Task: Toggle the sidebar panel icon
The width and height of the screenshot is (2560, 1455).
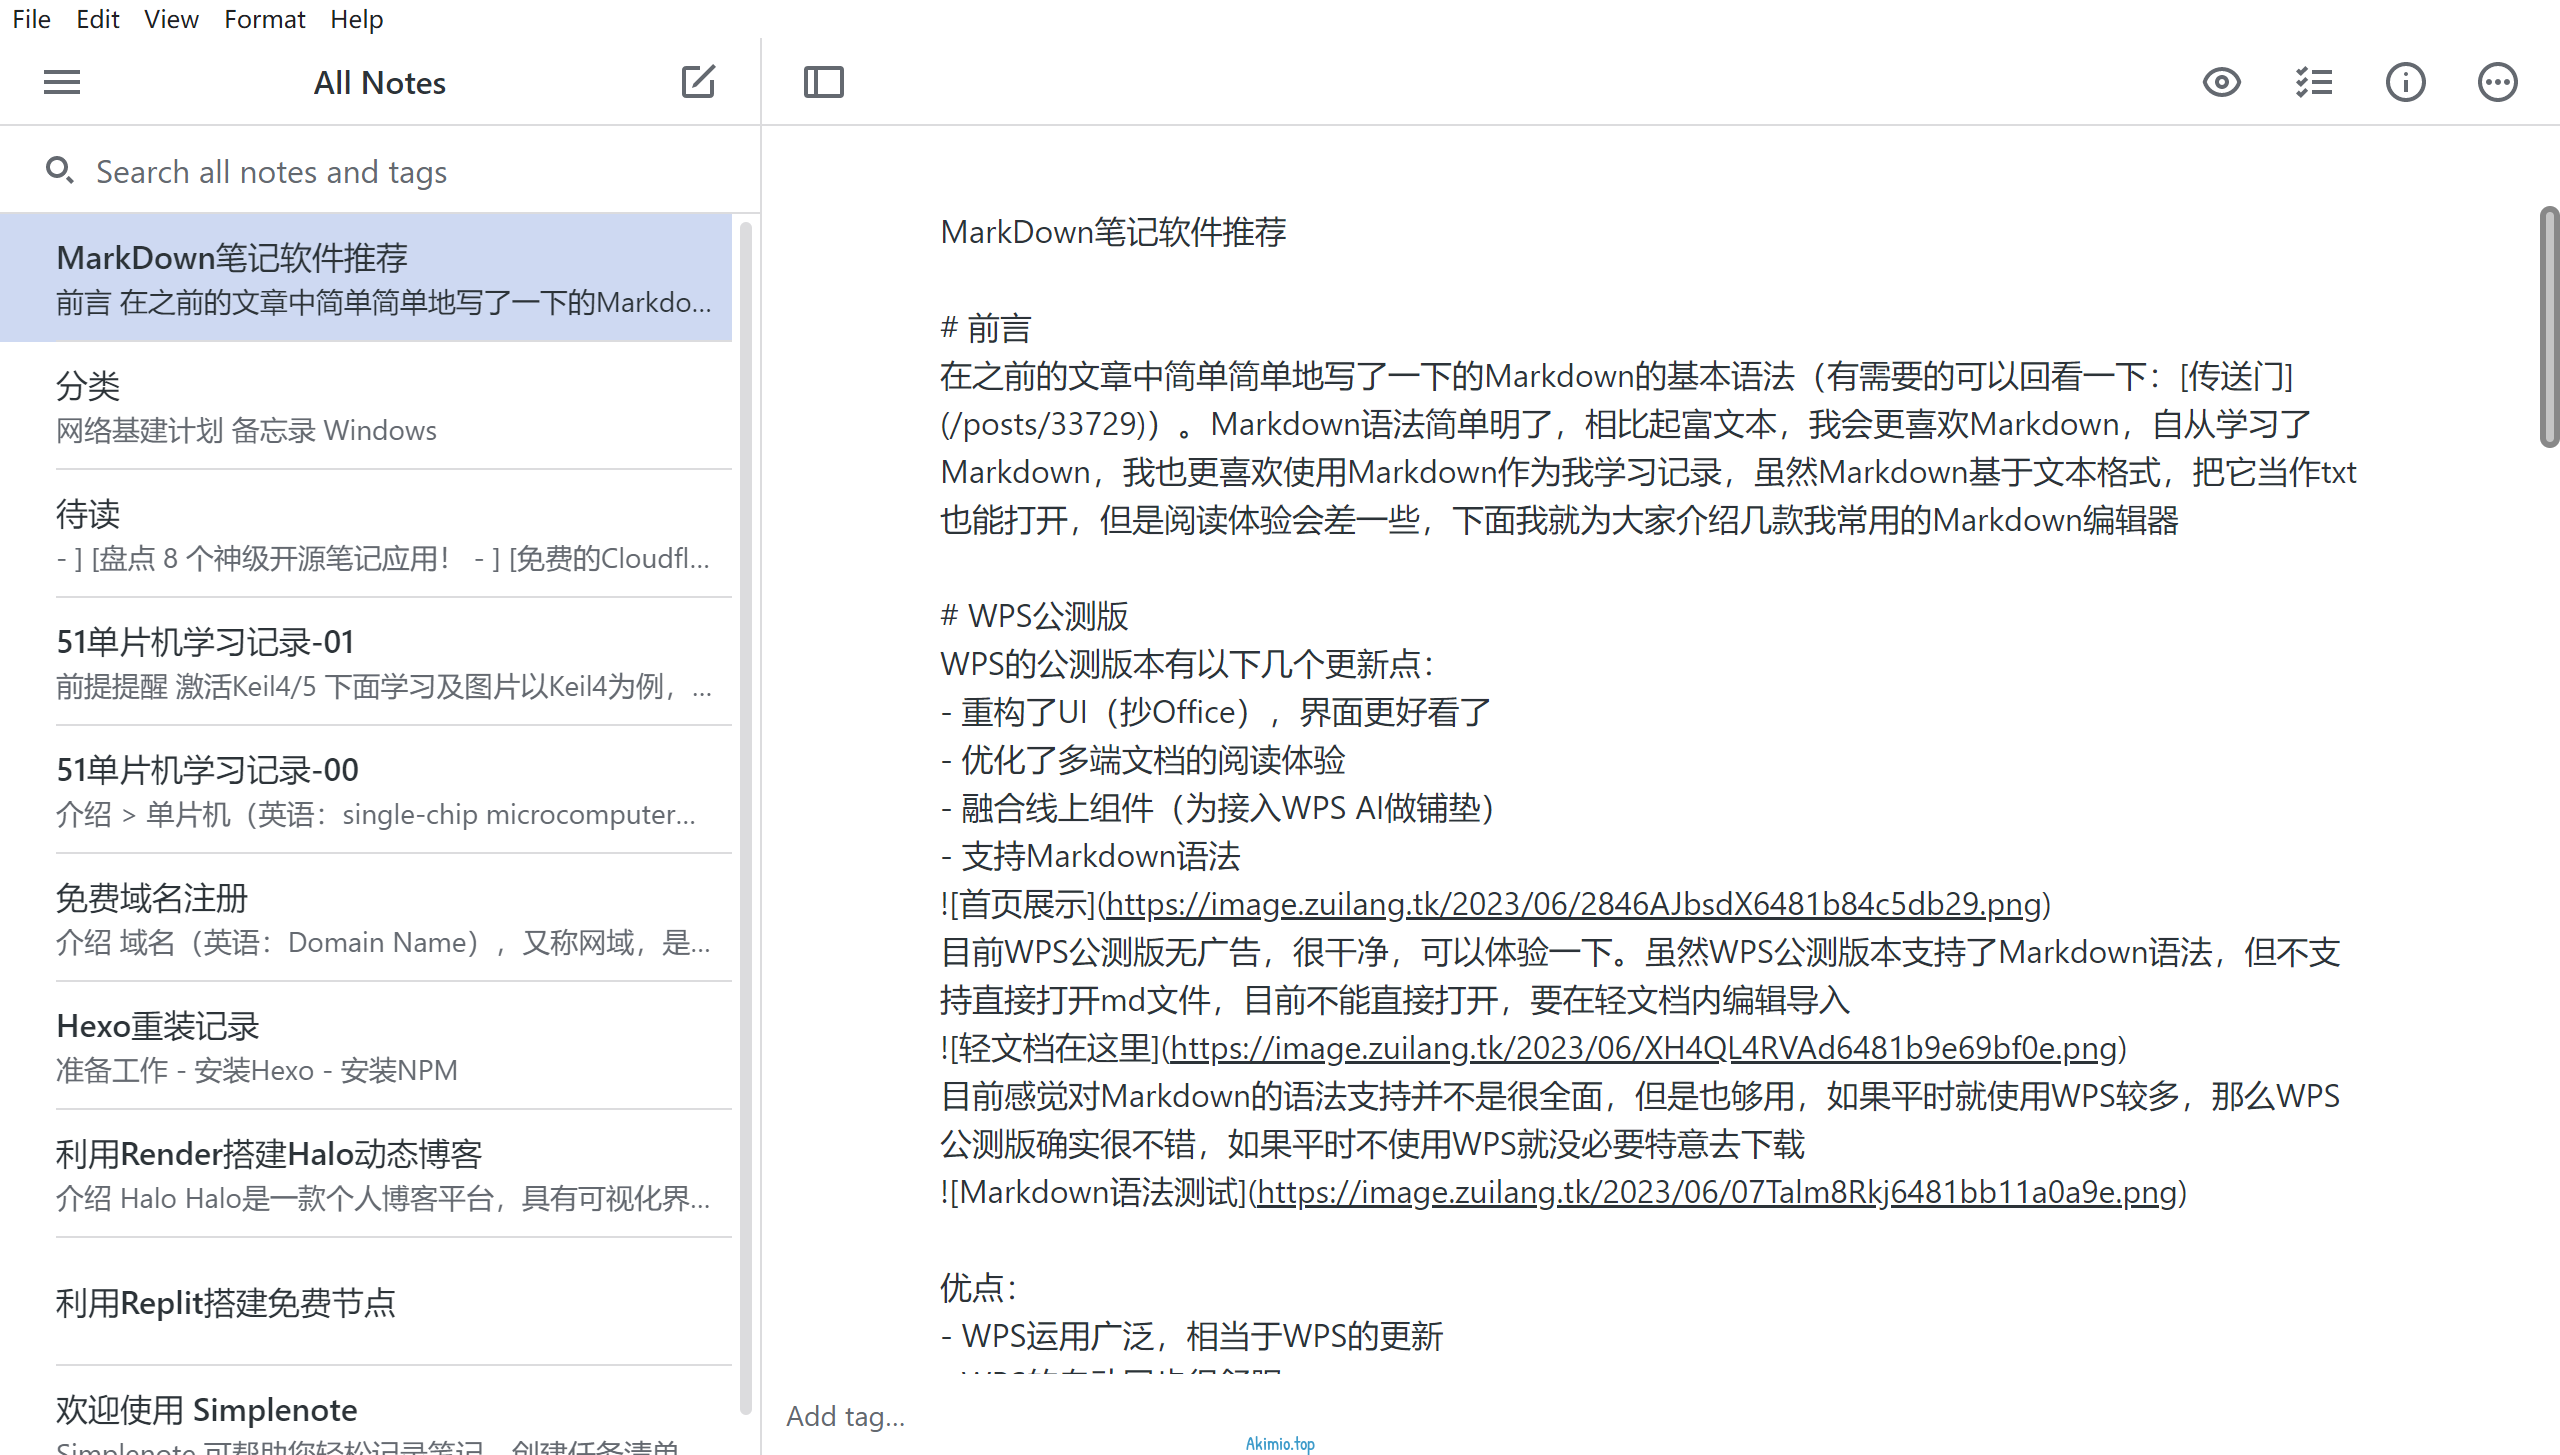Action: 824,82
